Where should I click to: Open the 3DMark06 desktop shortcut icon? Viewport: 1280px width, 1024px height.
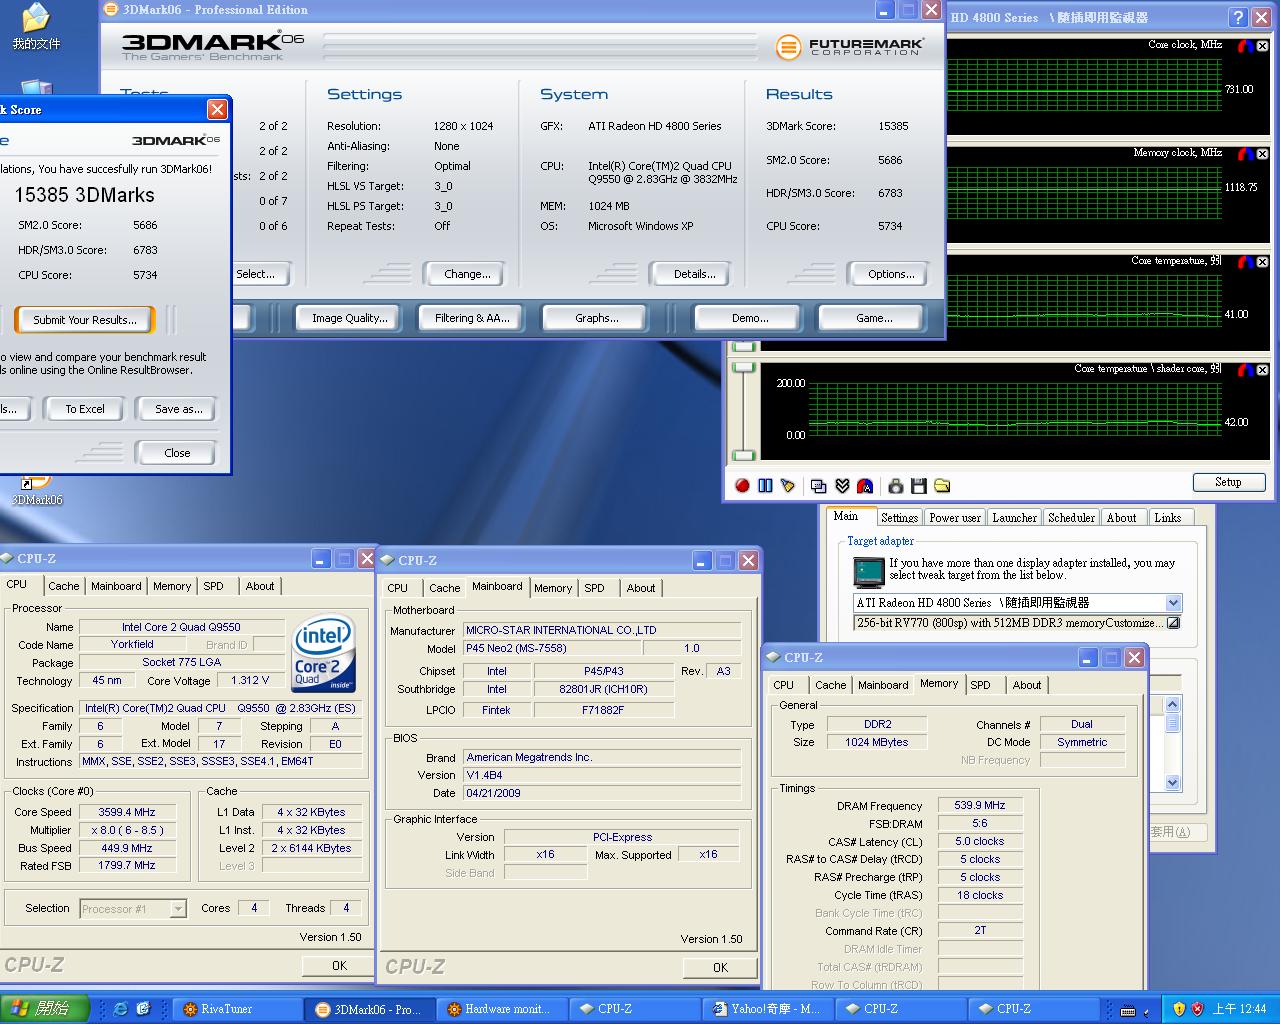coord(36,489)
